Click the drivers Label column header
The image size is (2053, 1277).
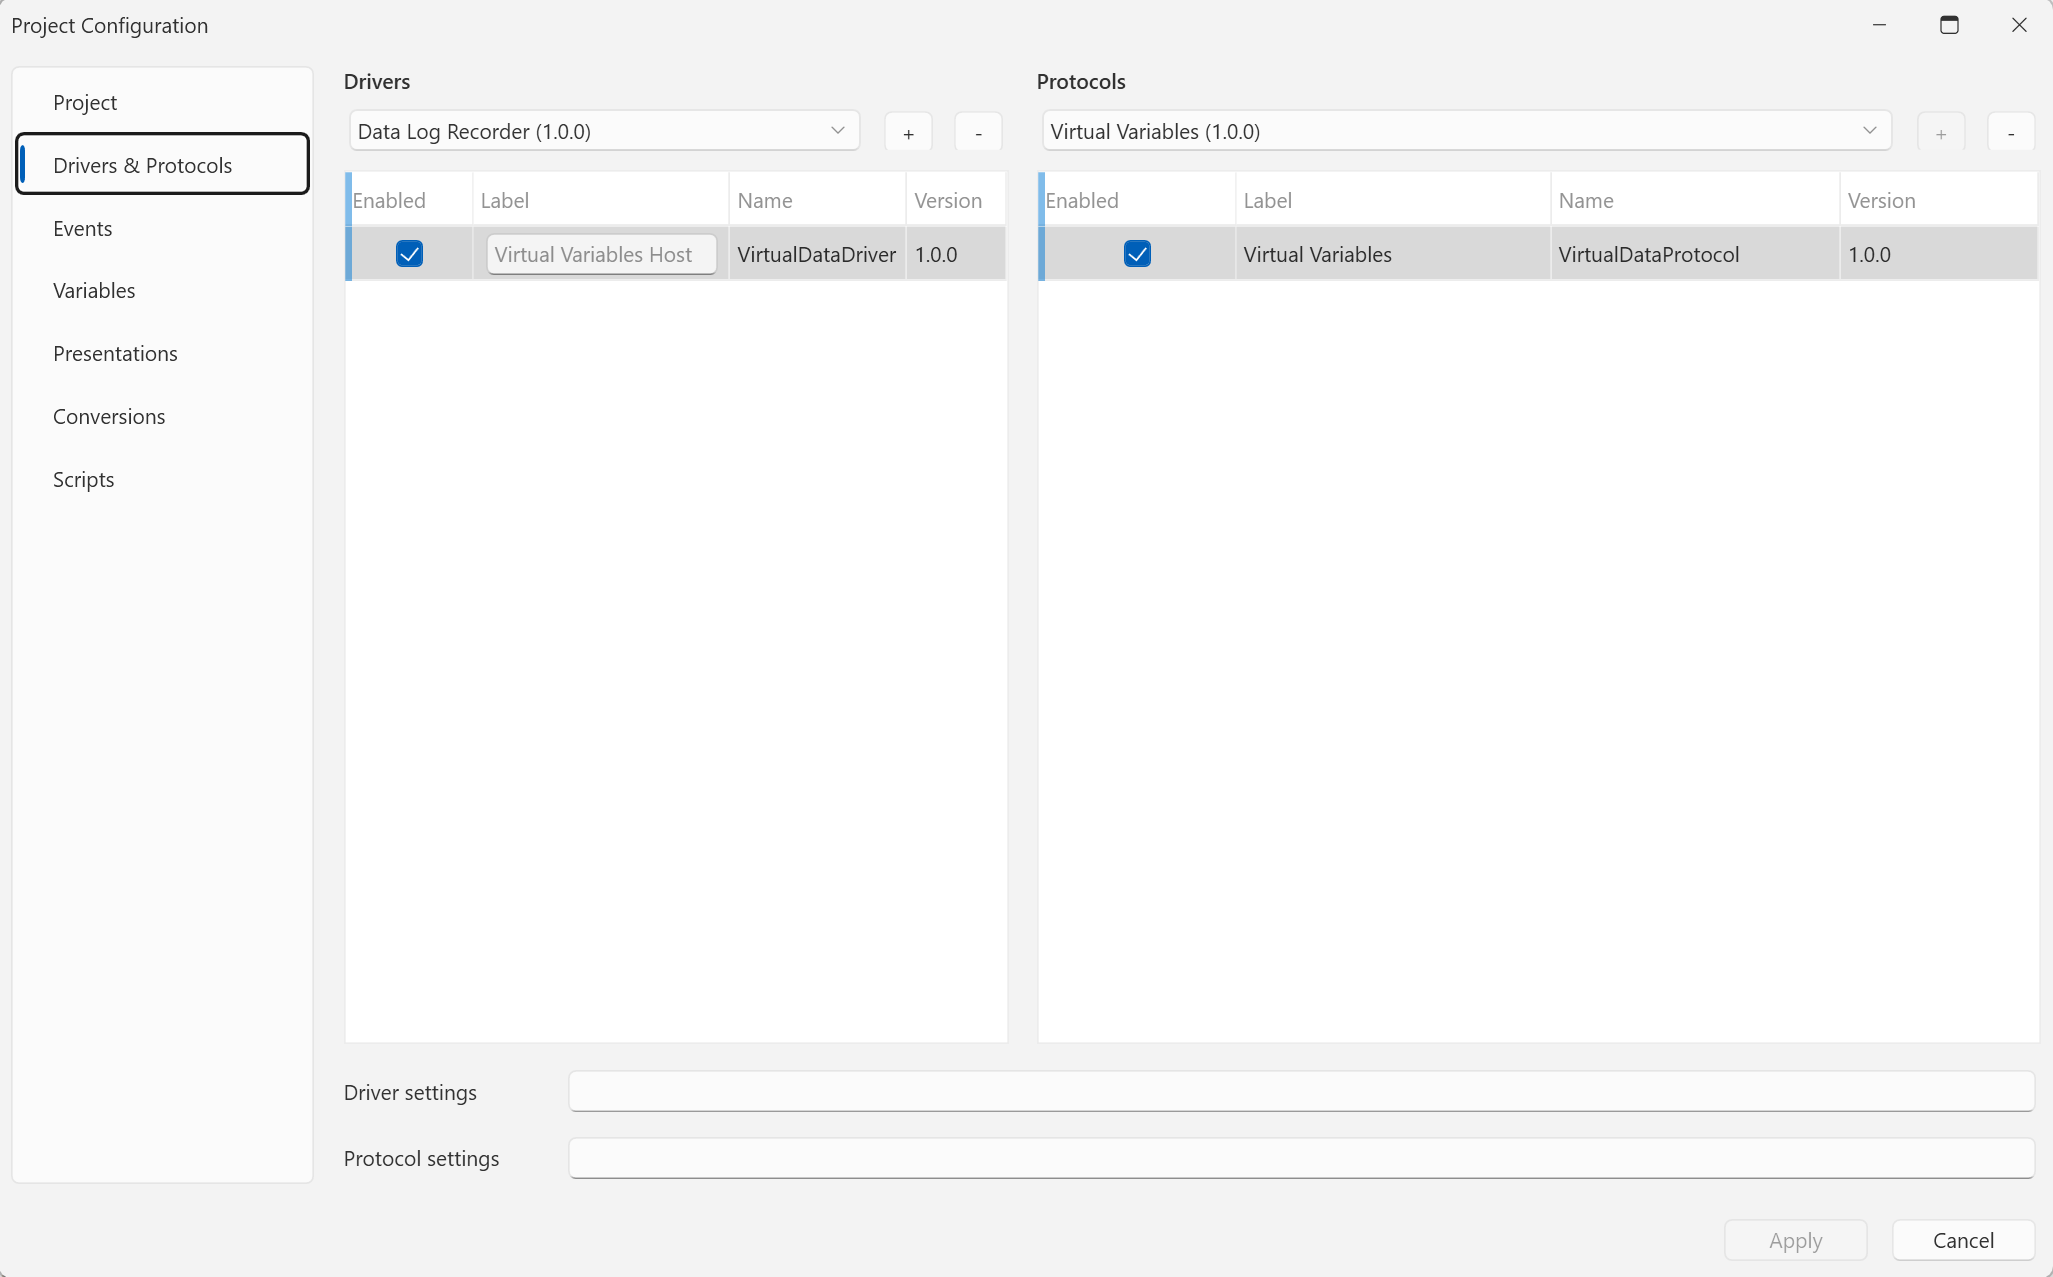600,200
